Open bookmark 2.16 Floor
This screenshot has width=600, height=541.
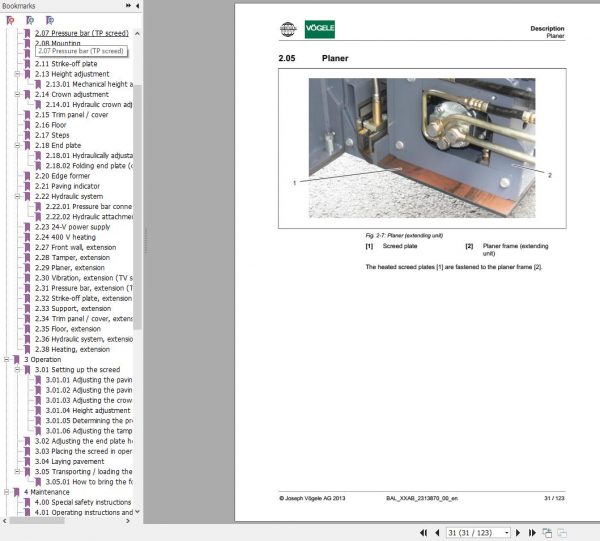pos(51,125)
